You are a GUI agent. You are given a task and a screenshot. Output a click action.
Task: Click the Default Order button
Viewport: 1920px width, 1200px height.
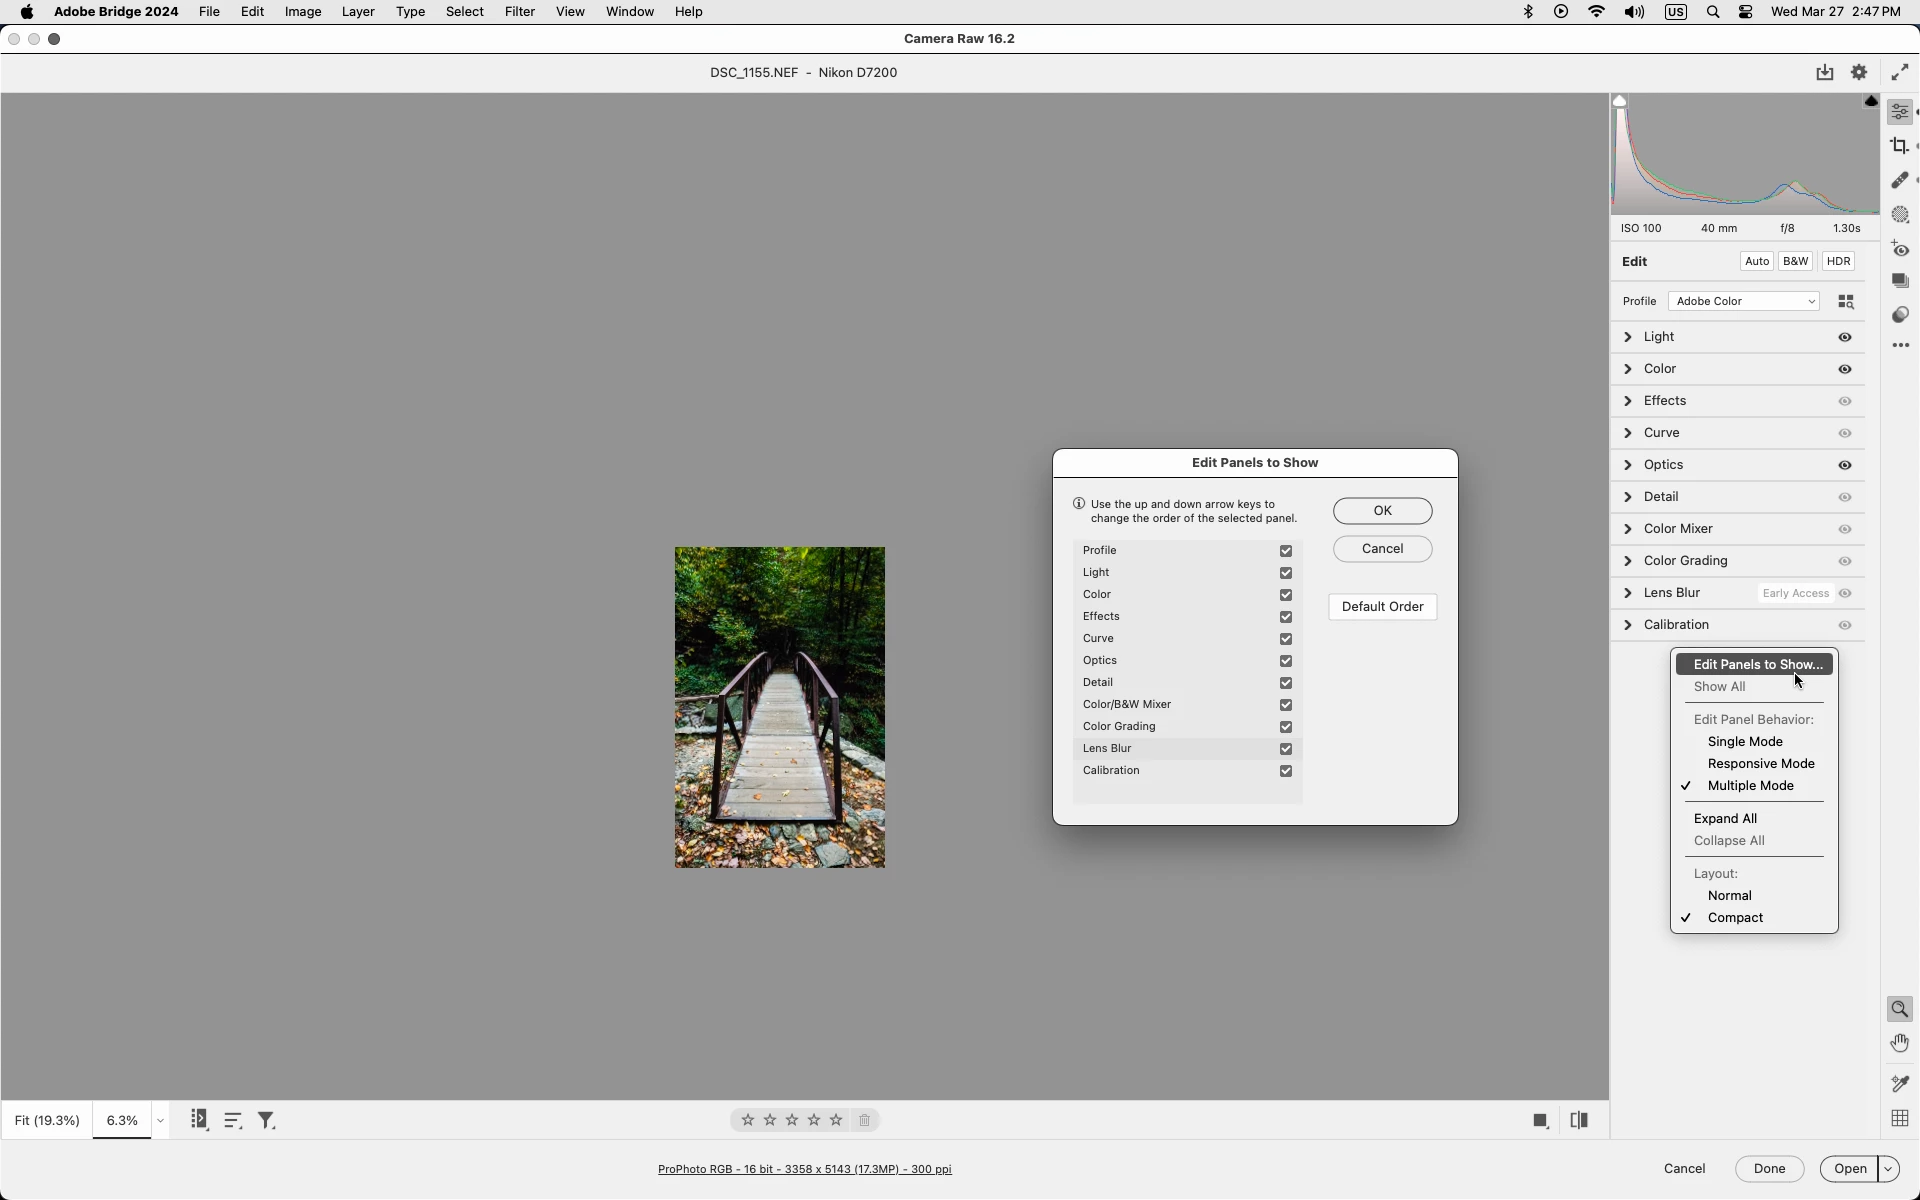tap(1382, 607)
